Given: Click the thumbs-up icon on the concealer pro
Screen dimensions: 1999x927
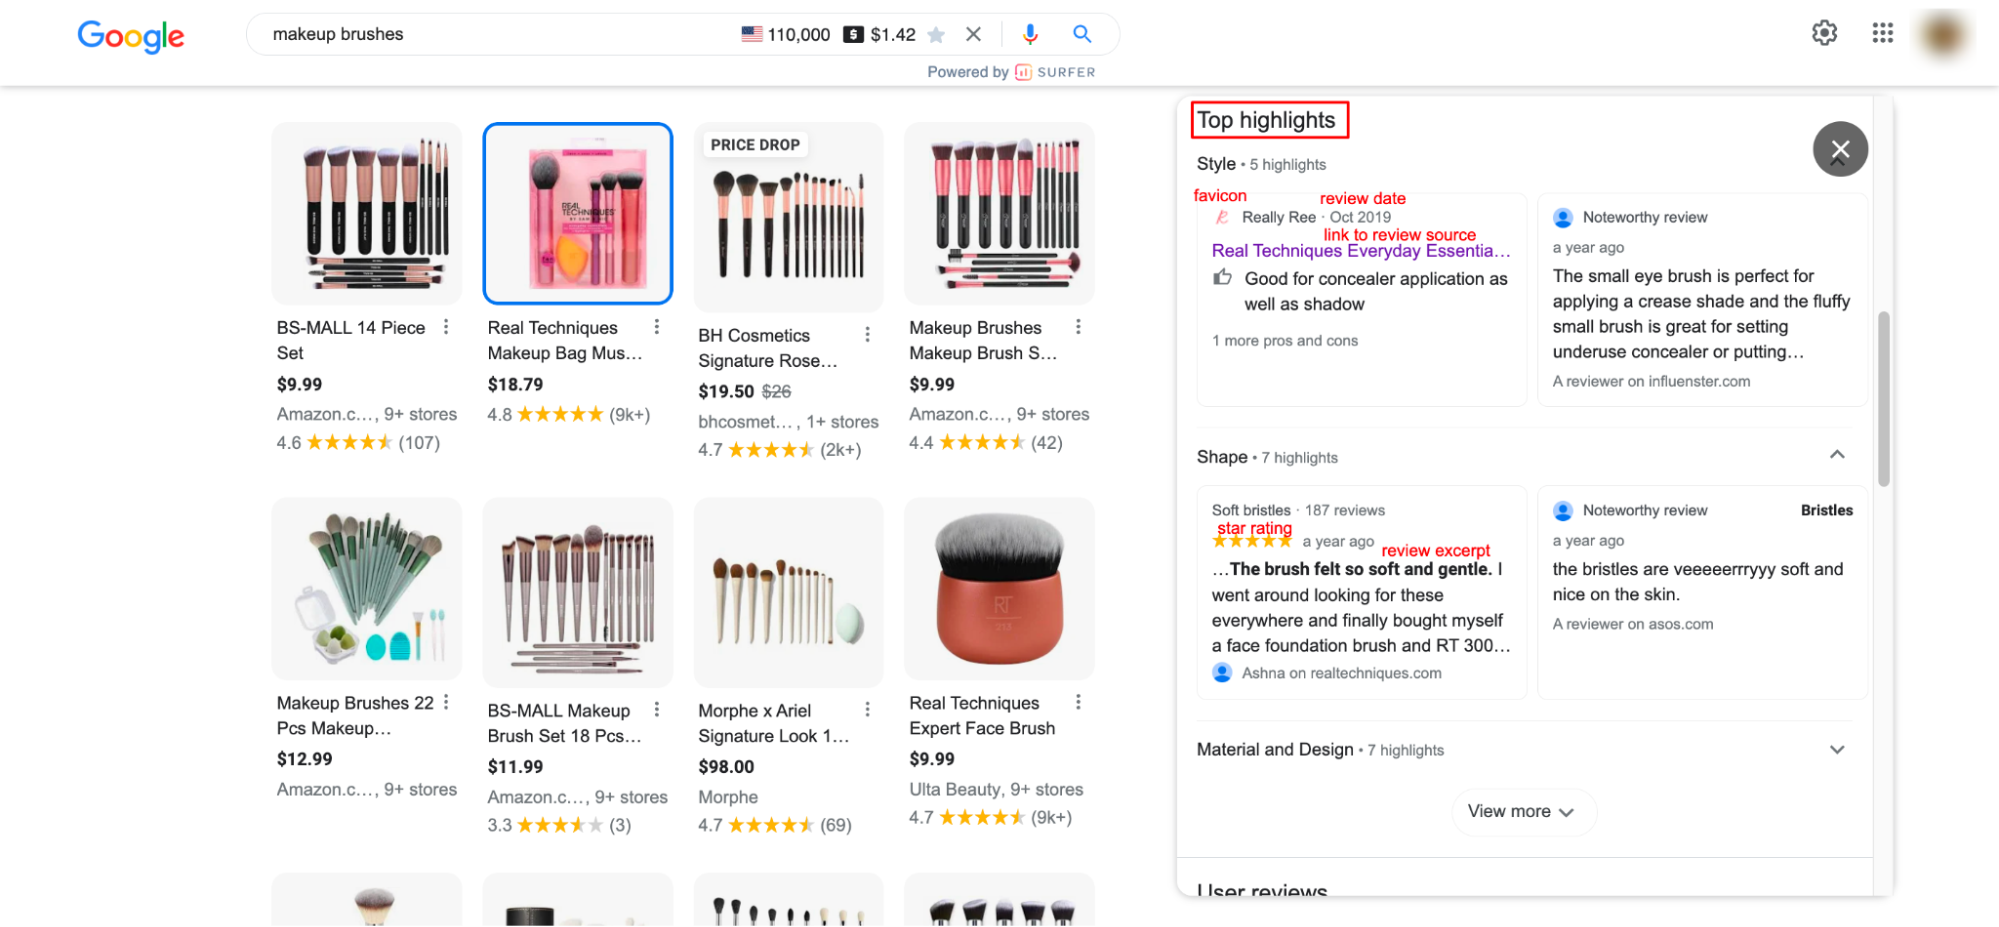Looking at the screenshot, I should pos(1222,278).
